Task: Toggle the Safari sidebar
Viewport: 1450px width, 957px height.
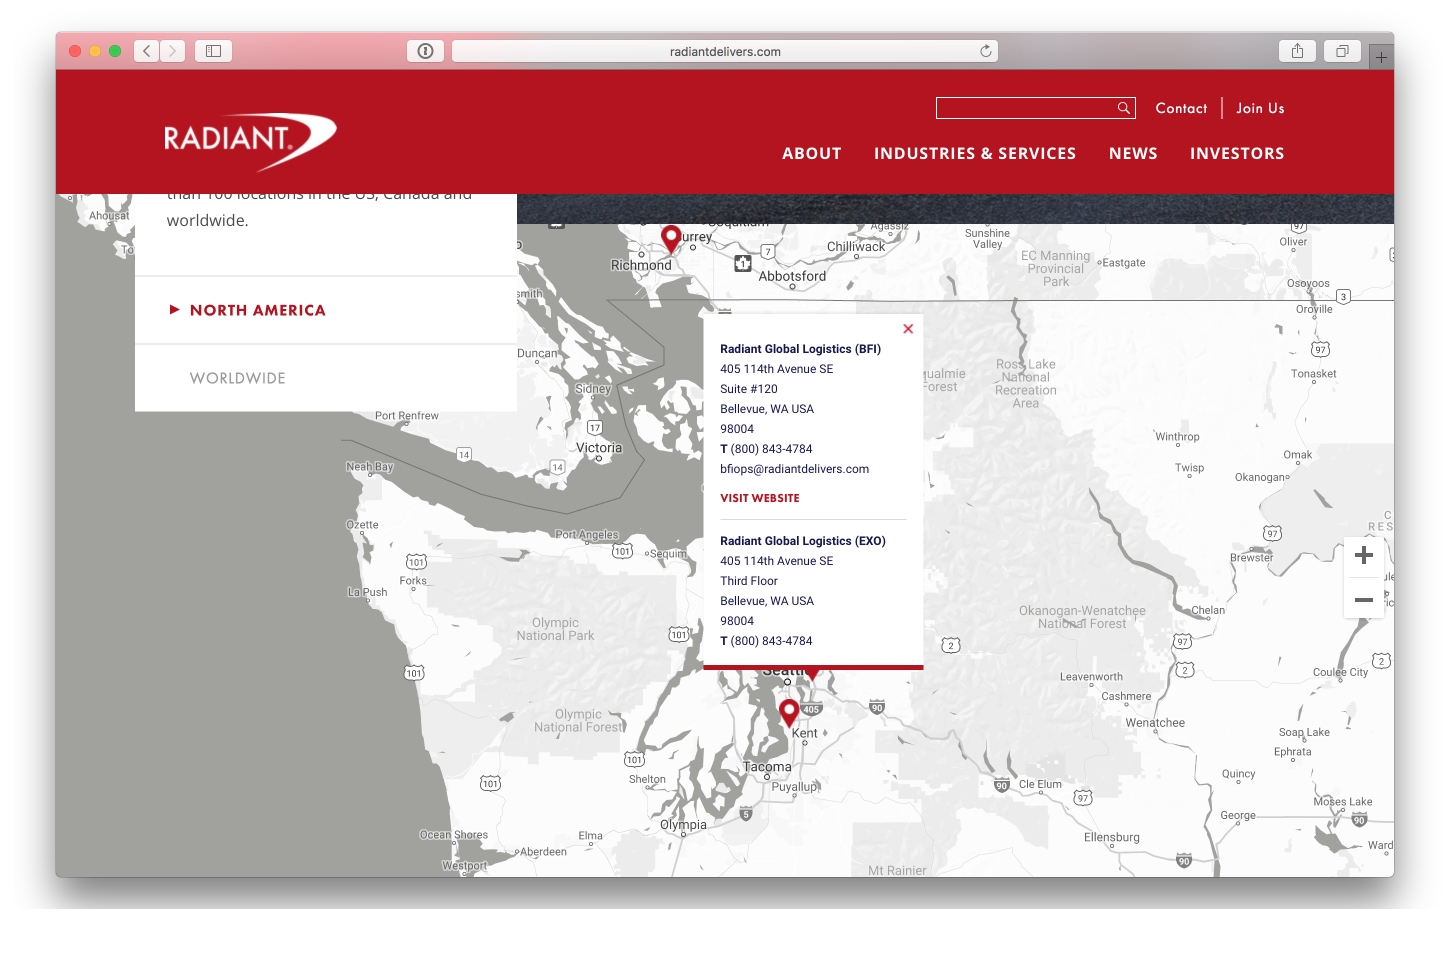Action: pos(213,51)
